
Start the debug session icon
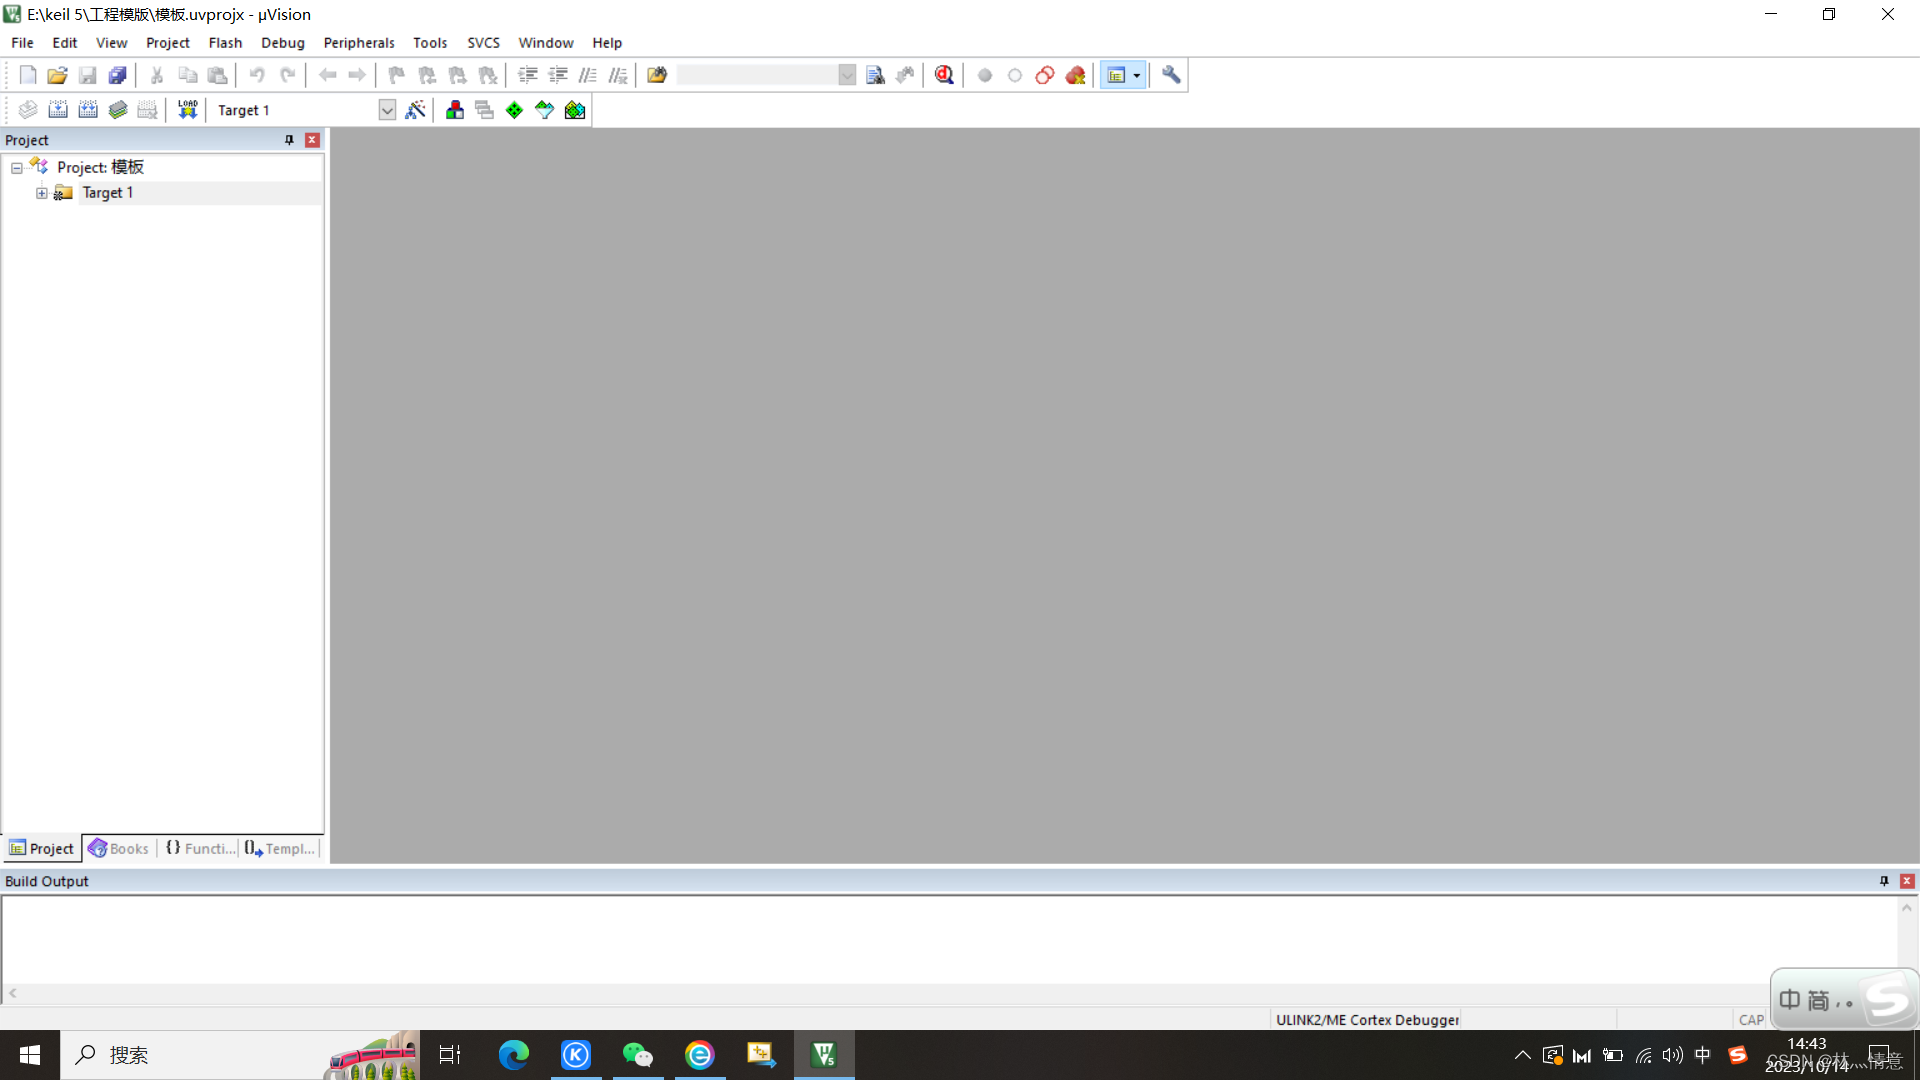[x=944, y=75]
